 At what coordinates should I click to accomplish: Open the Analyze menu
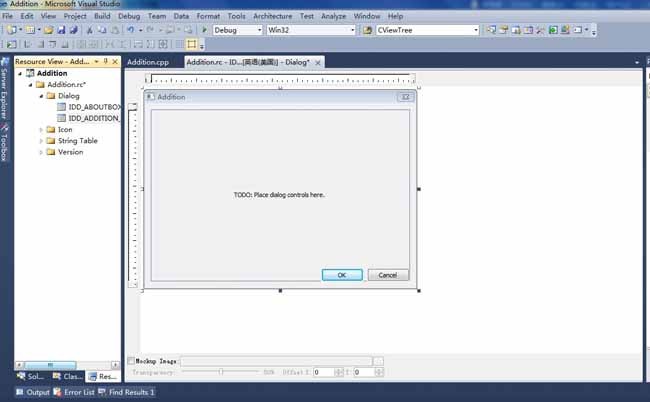(x=334, y=16)
